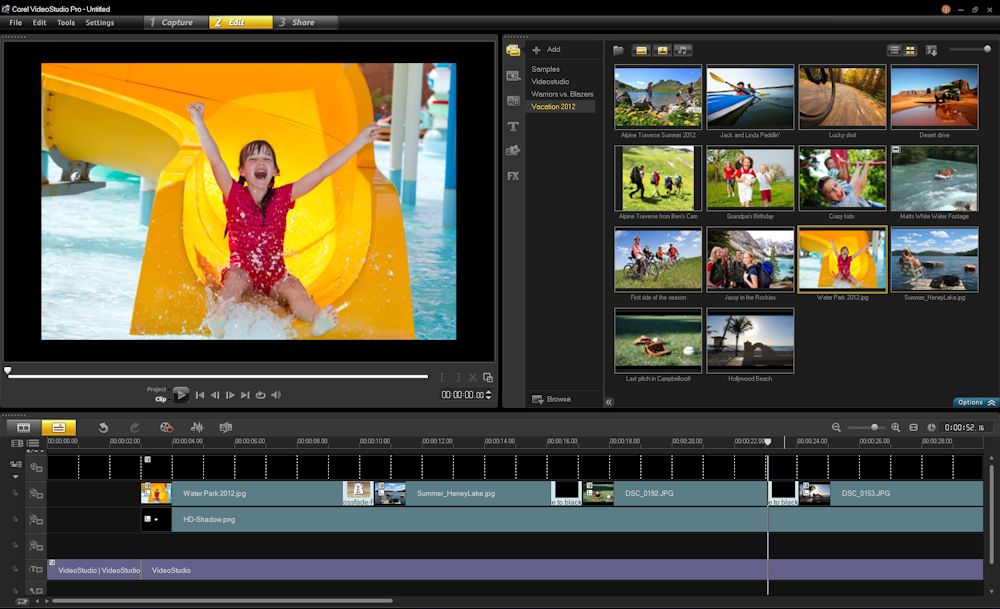1000x609 pixels.
Task: Toggle show photos filter in library
Action: point(661,50)
